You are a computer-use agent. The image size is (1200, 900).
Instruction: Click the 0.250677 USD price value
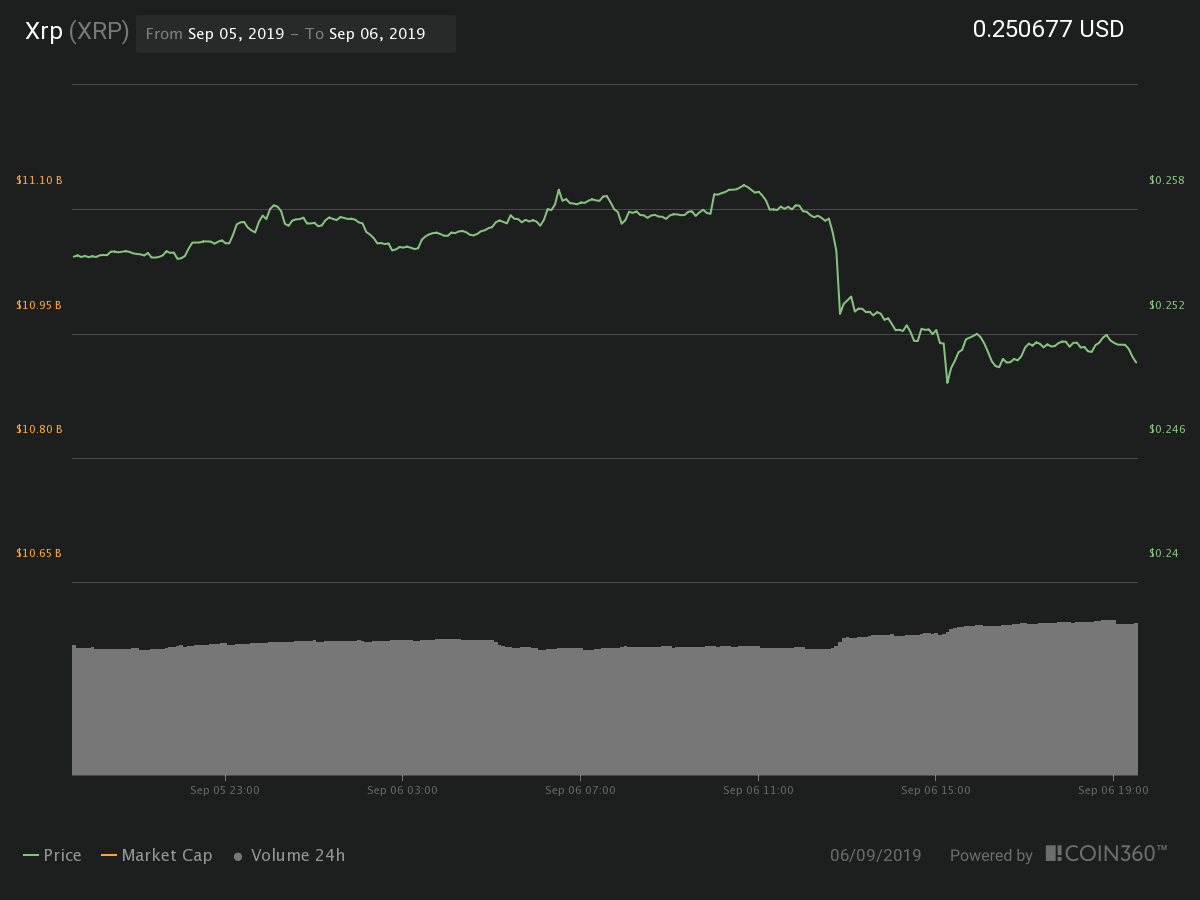[1048, 30]
